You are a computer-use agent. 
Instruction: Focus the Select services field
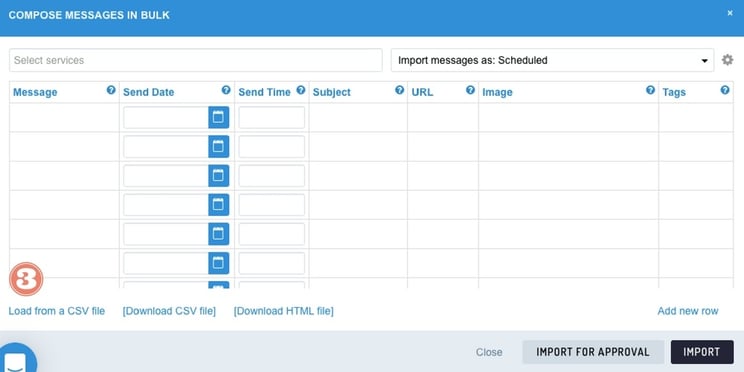[195, 60]
